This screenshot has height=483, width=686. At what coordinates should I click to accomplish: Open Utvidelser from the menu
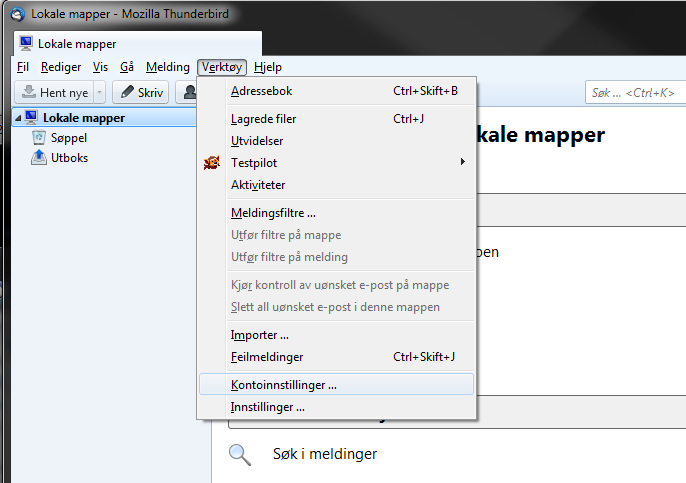point(336,141)
